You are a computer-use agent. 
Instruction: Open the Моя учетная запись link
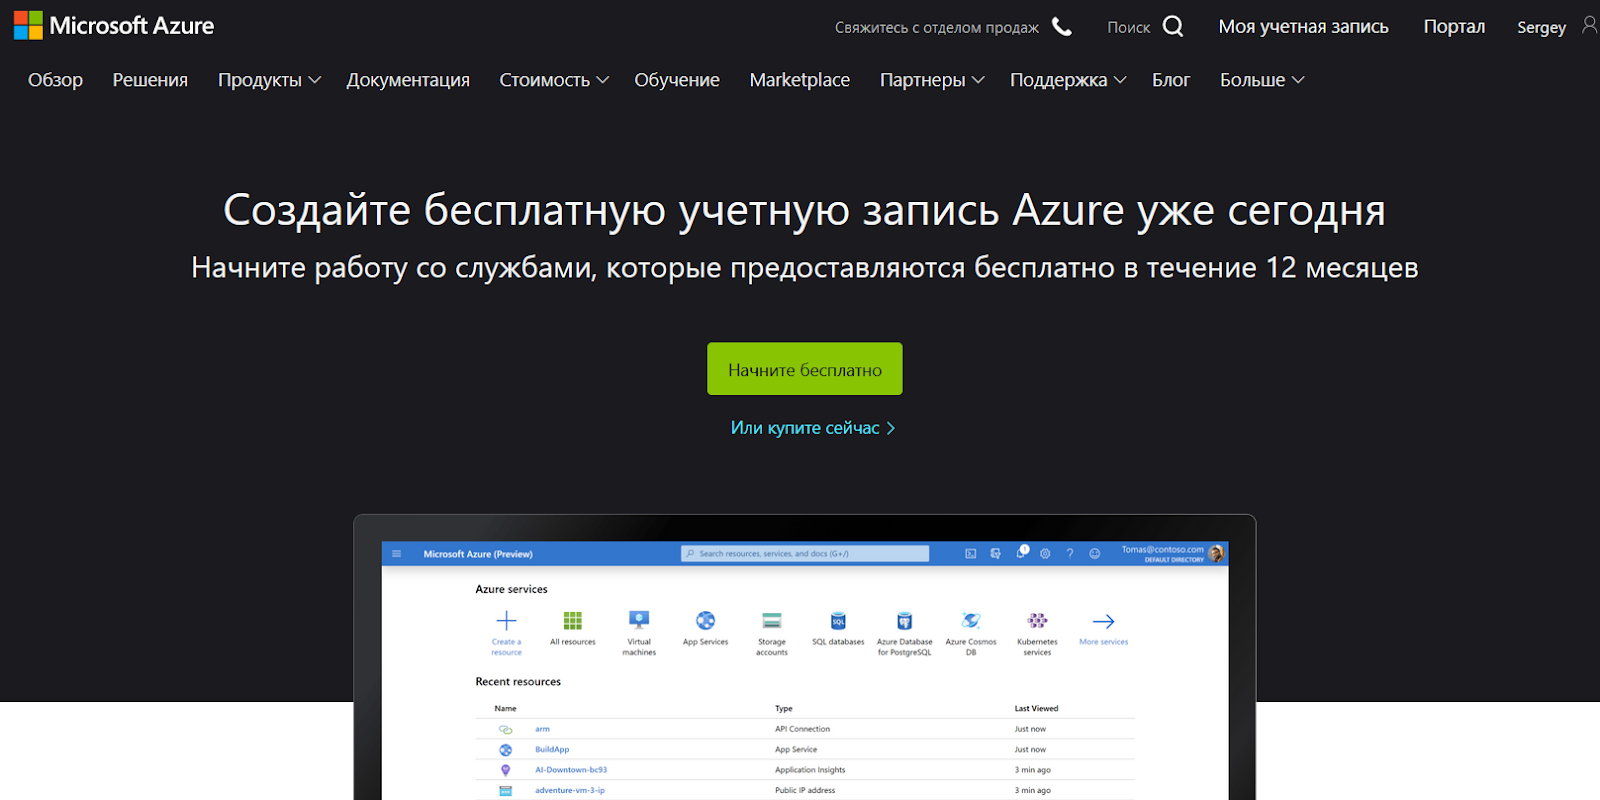click(x=1303, y=27)
